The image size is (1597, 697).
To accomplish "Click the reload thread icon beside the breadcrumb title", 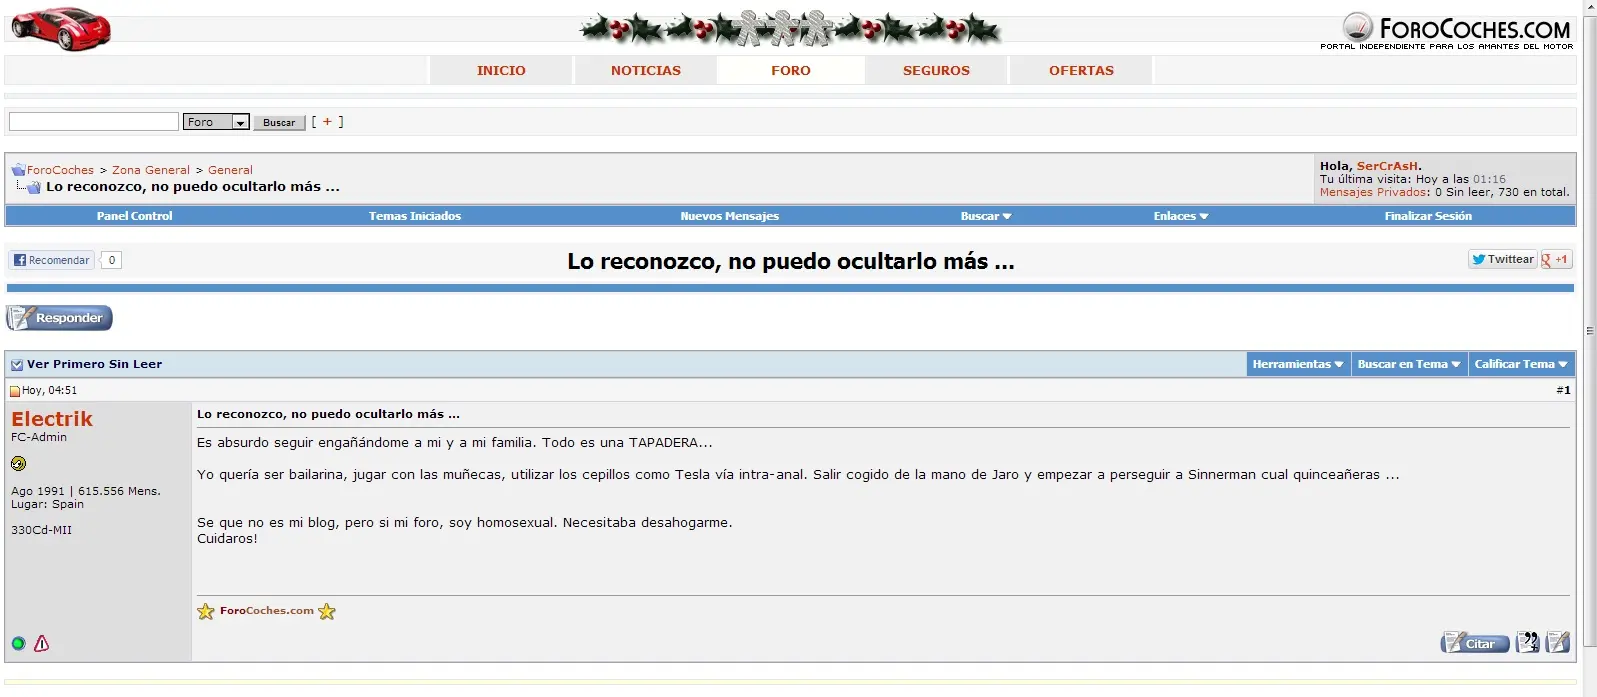I will point(33,187).
